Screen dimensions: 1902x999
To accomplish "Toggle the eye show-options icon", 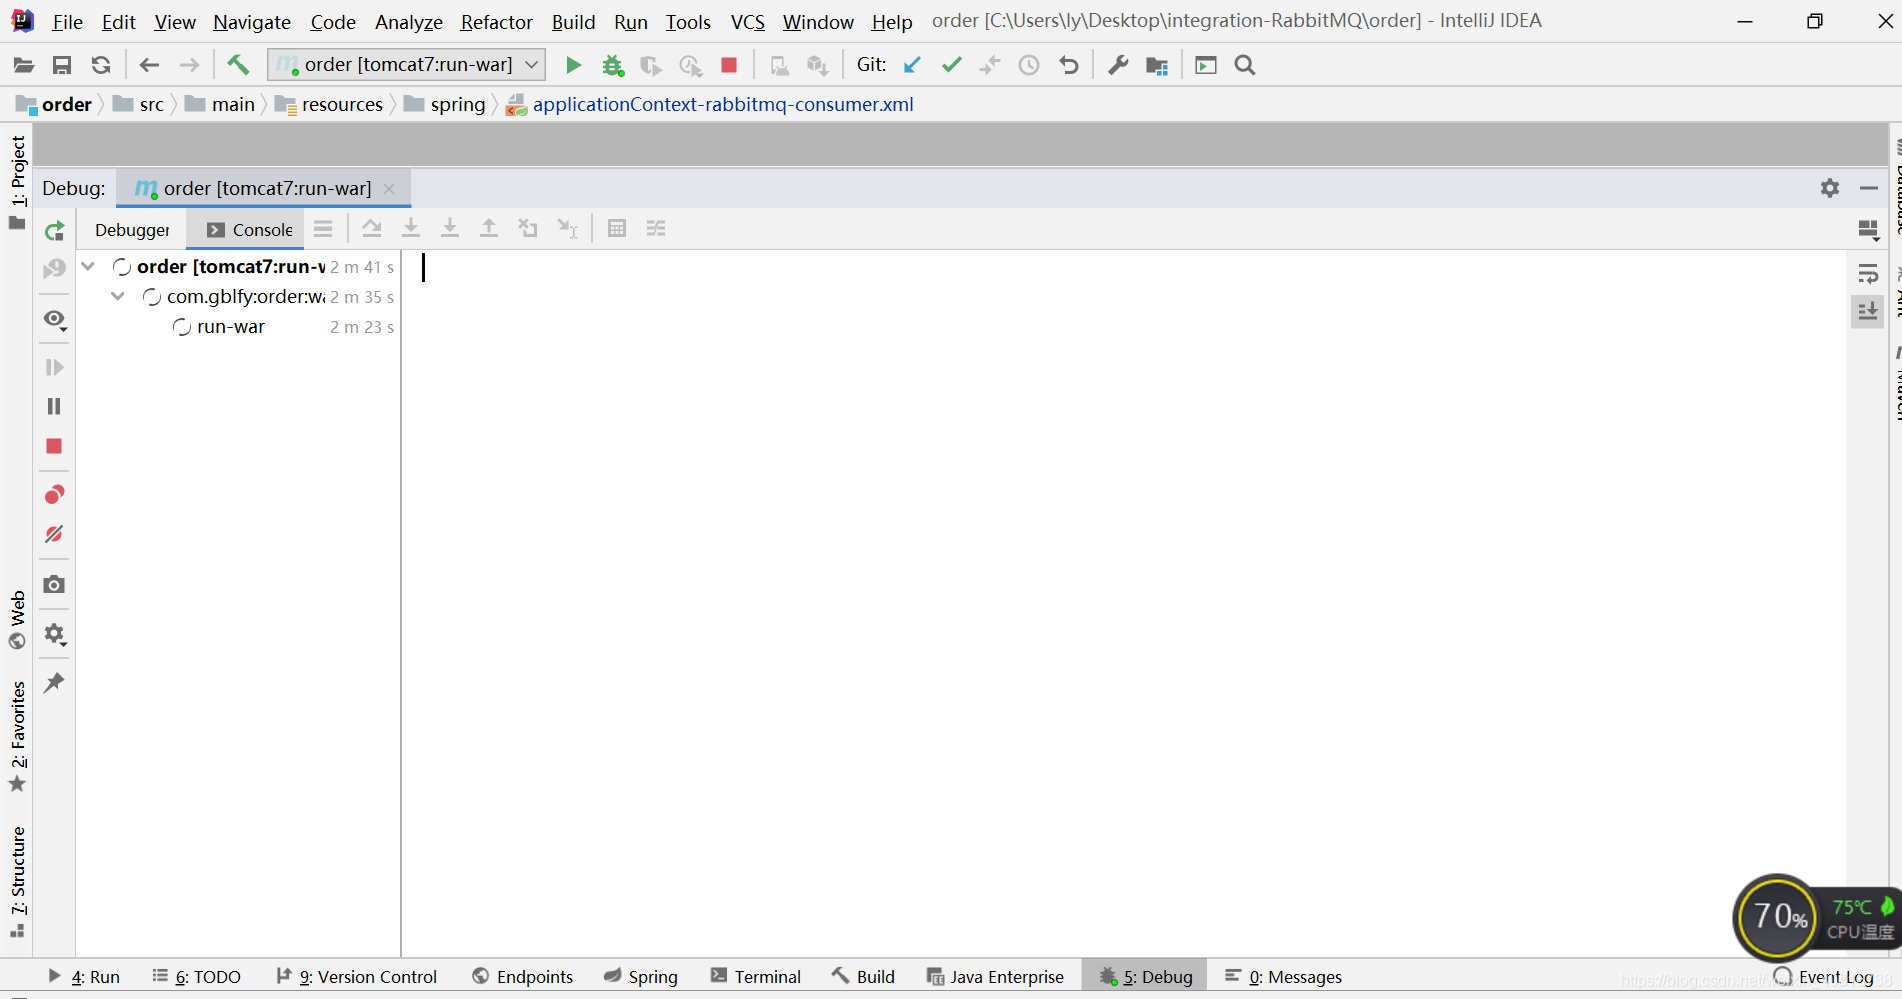I will click(x=54, y=319).
